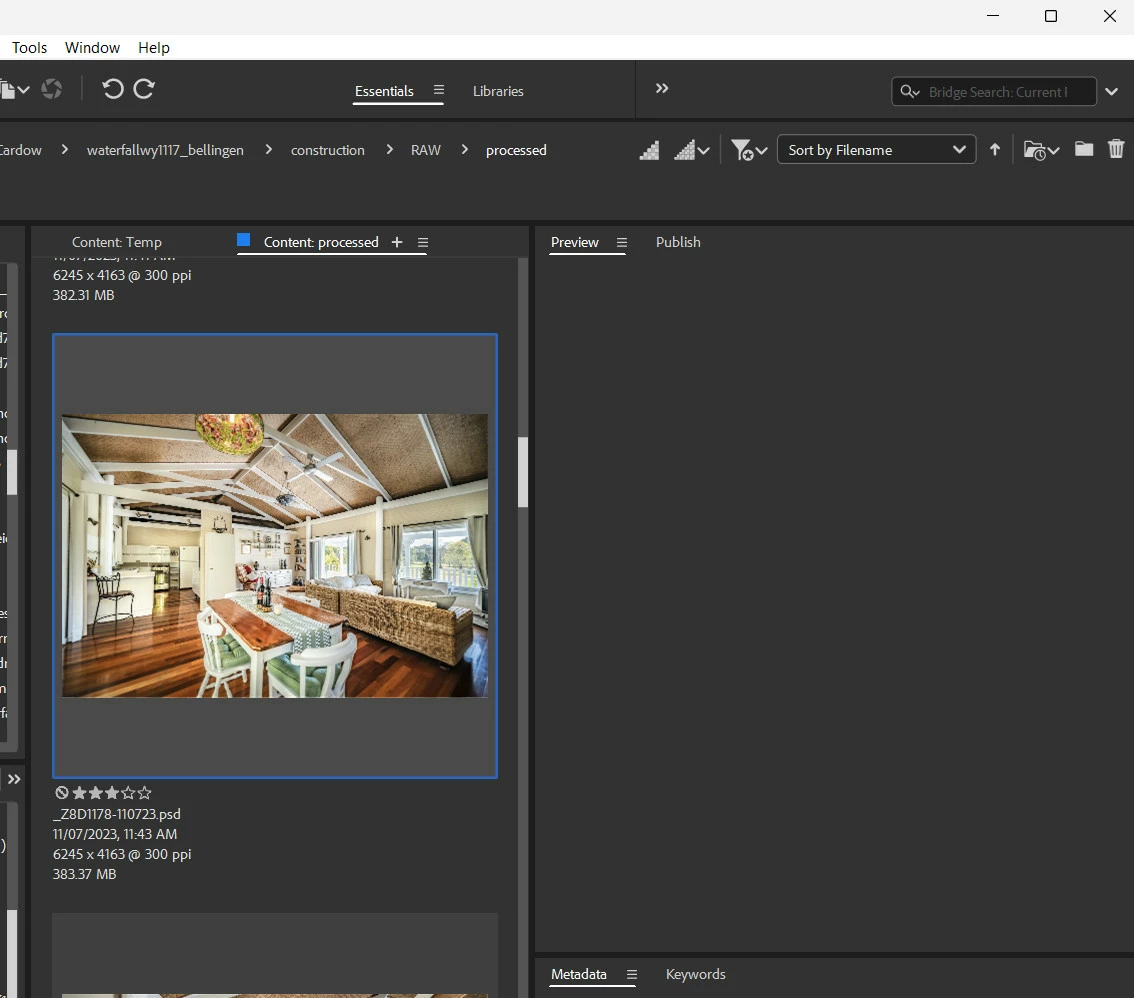Expand chevron after RAW in path
This screenshot has width=1134, height=998.
pyautogui.click(x=464, y=150)
